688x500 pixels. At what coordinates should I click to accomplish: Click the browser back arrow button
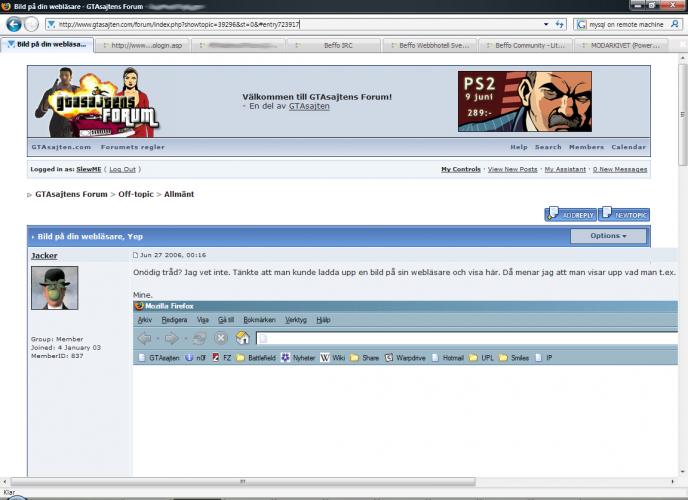point(14,24)
